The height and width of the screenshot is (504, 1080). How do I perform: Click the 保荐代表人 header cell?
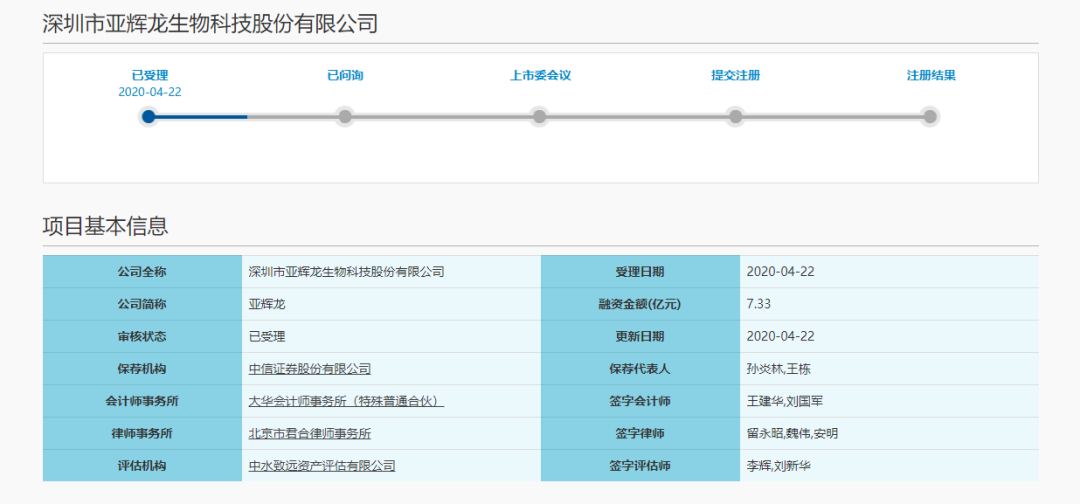tap(640, 369)
